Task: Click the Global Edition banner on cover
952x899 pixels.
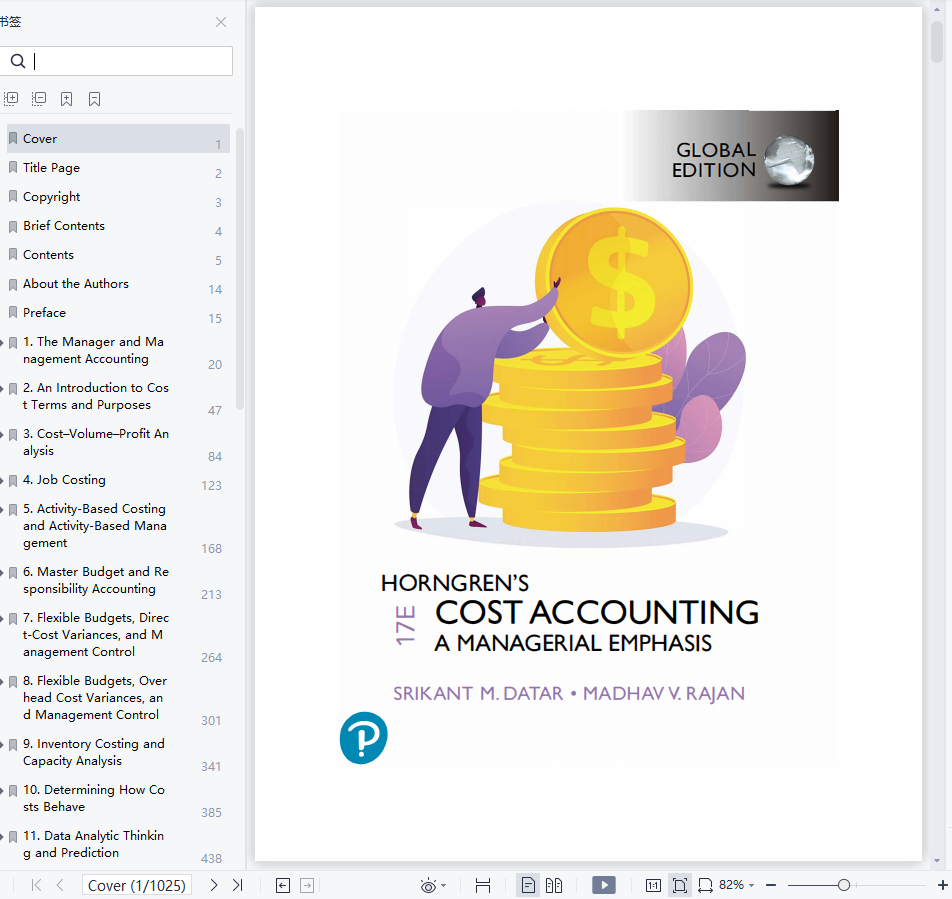Action: pos(731,155)
